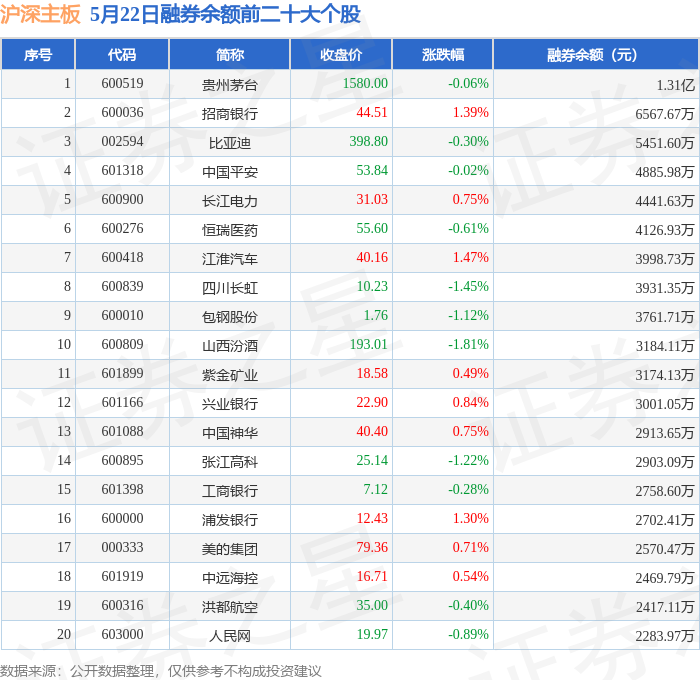Click the 数据来源 disclaimer footer text
Image resolution: width=700 pixels, height=680 pixels.
(x=161, y=671)
